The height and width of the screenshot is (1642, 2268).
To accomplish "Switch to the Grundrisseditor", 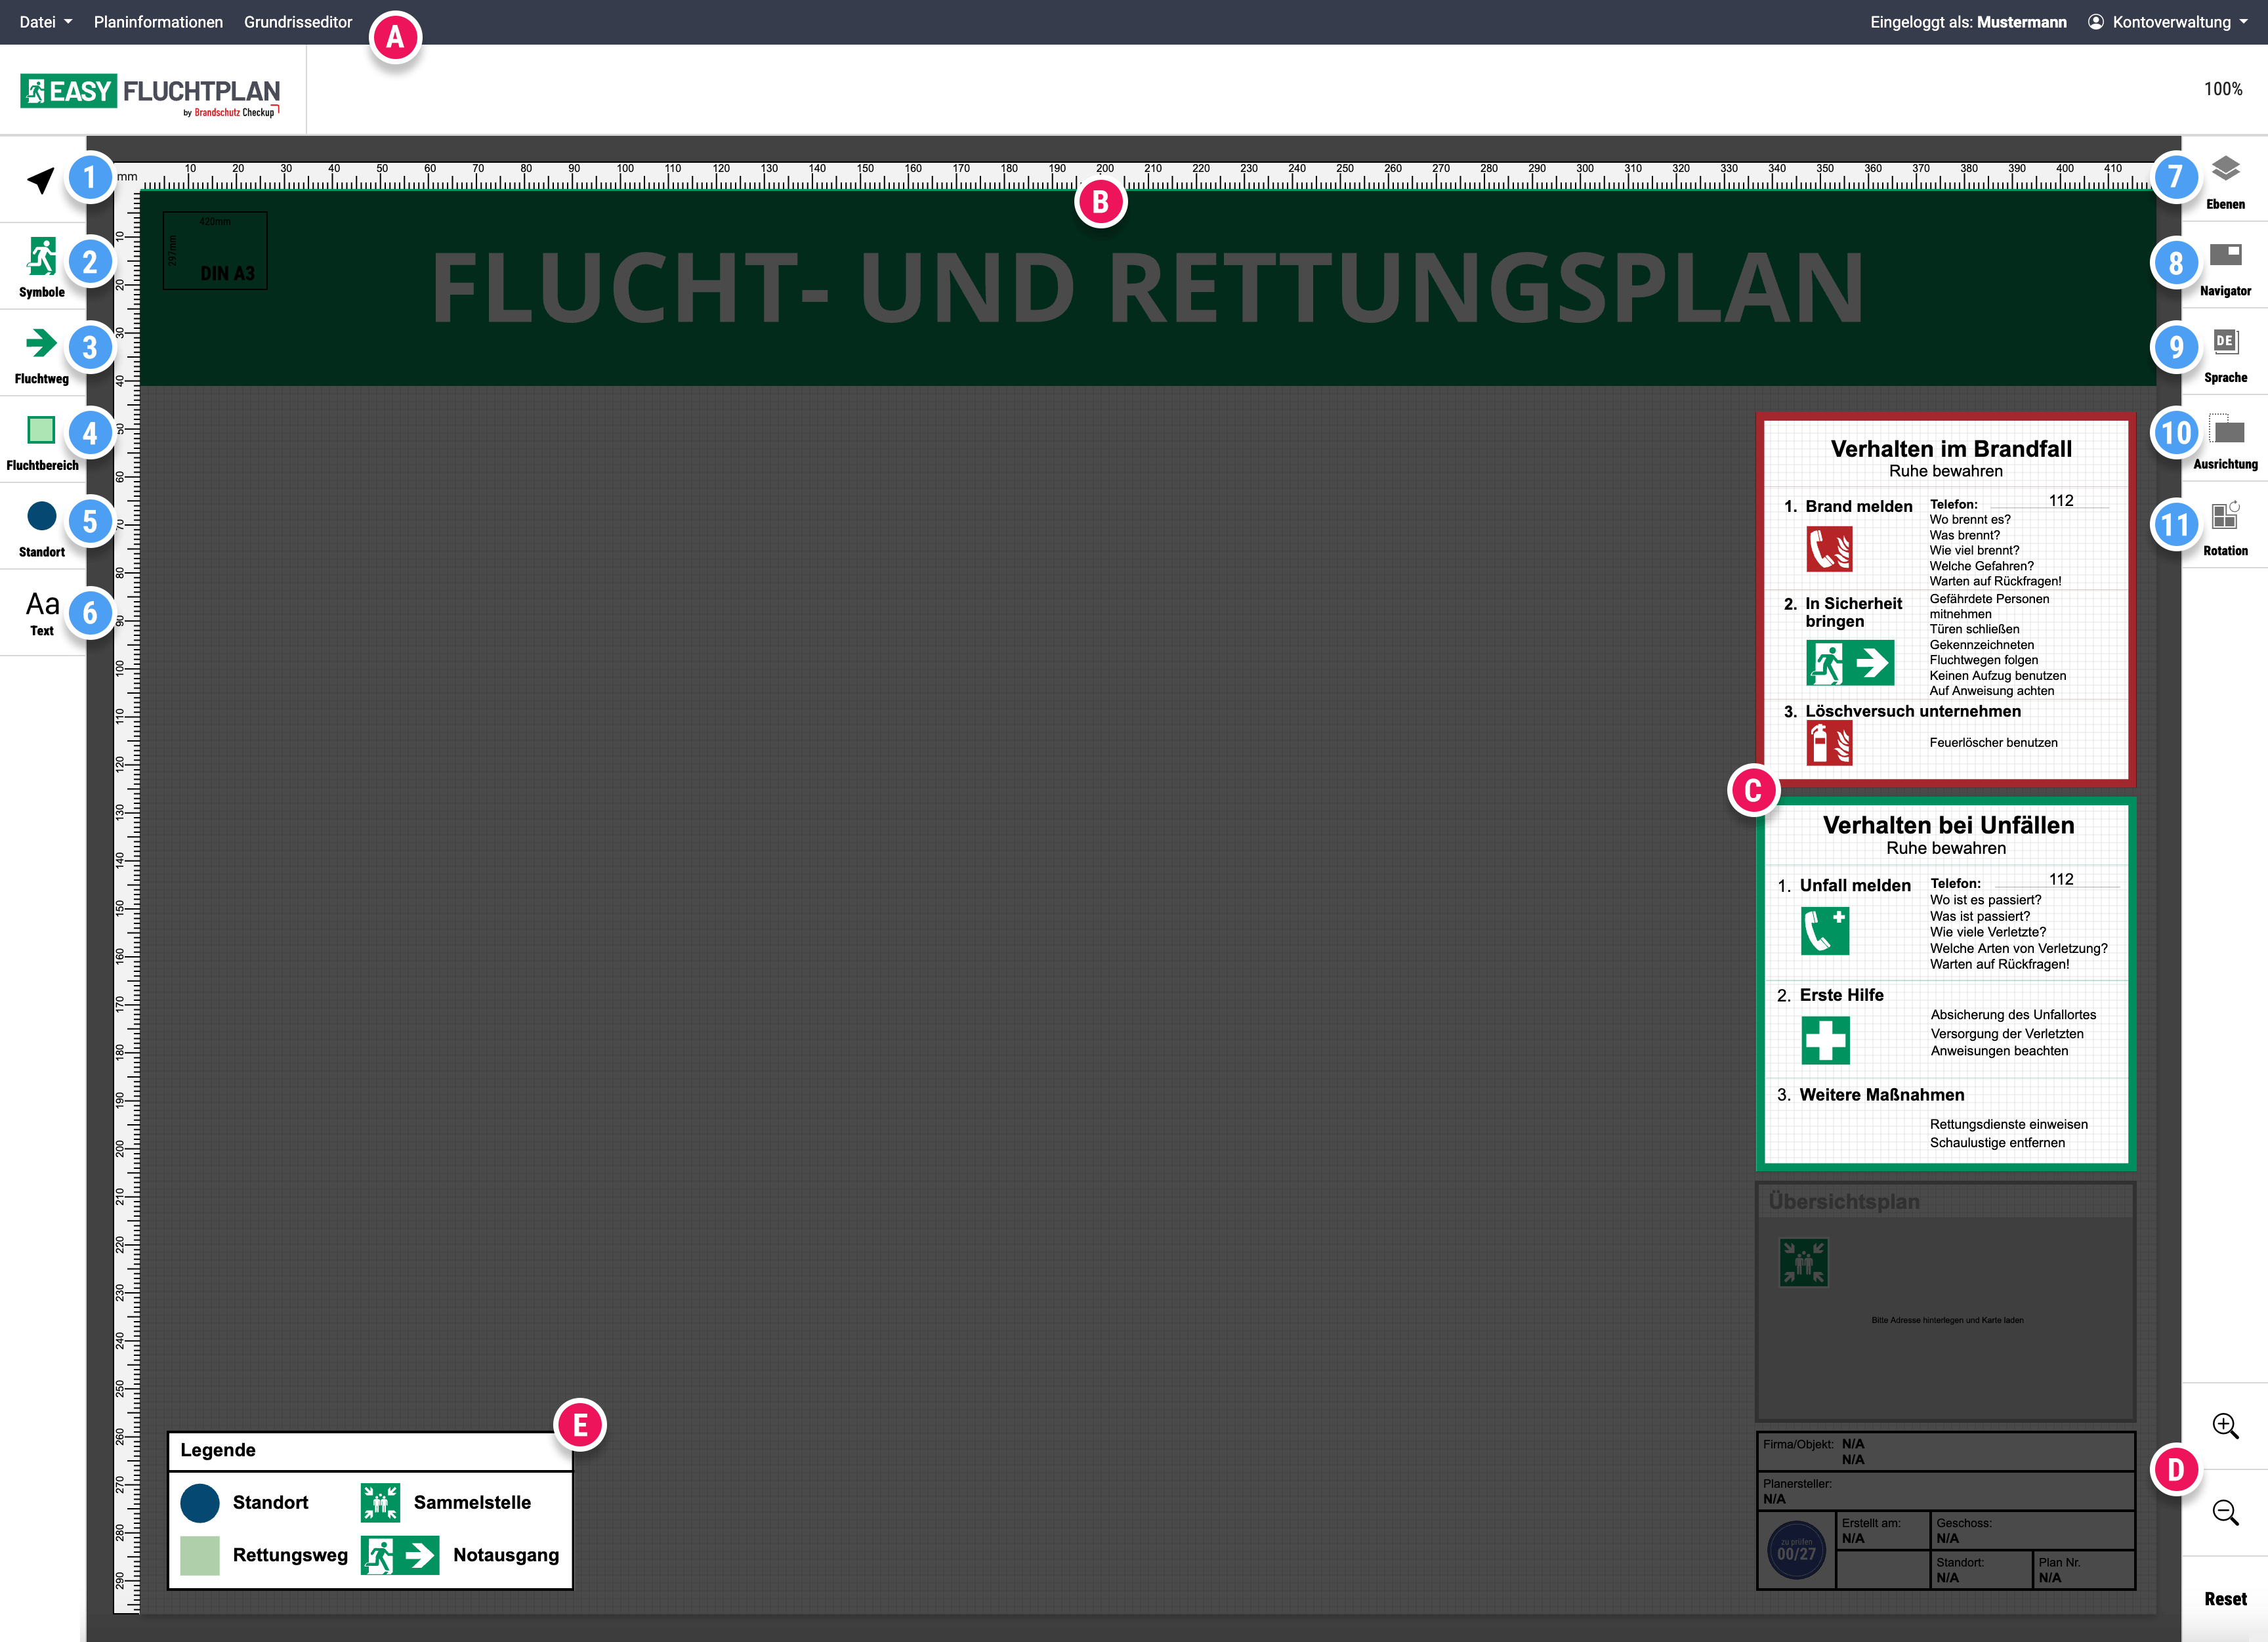I will coord(298,21).
